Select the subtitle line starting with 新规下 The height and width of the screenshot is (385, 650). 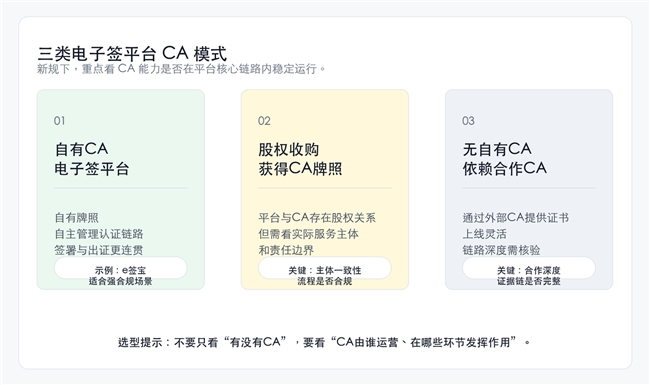click(x=181, y=69)
